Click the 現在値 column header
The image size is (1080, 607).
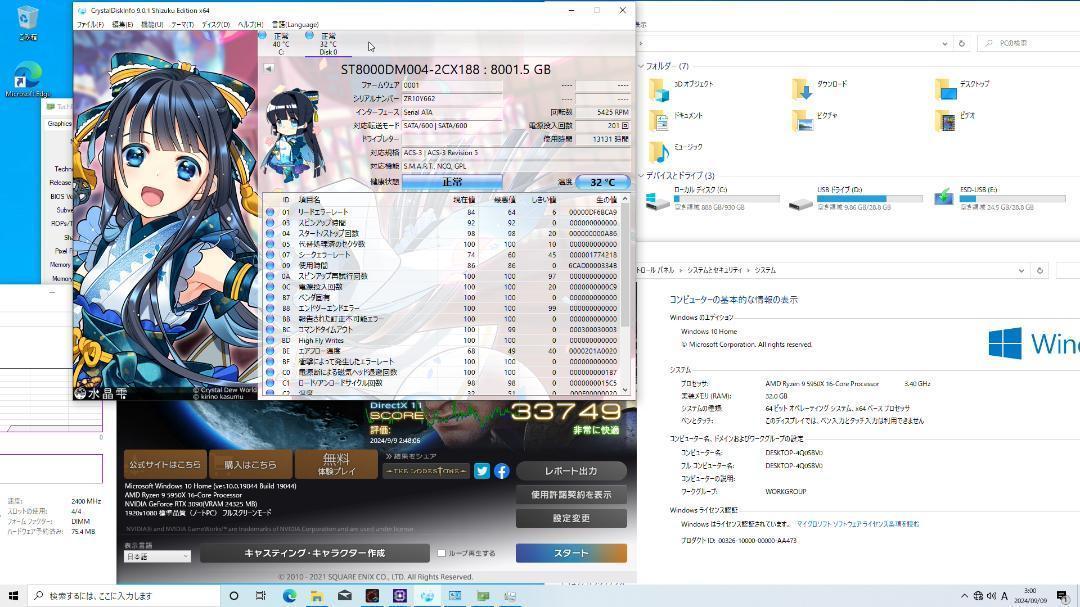[x=464, y=200]
